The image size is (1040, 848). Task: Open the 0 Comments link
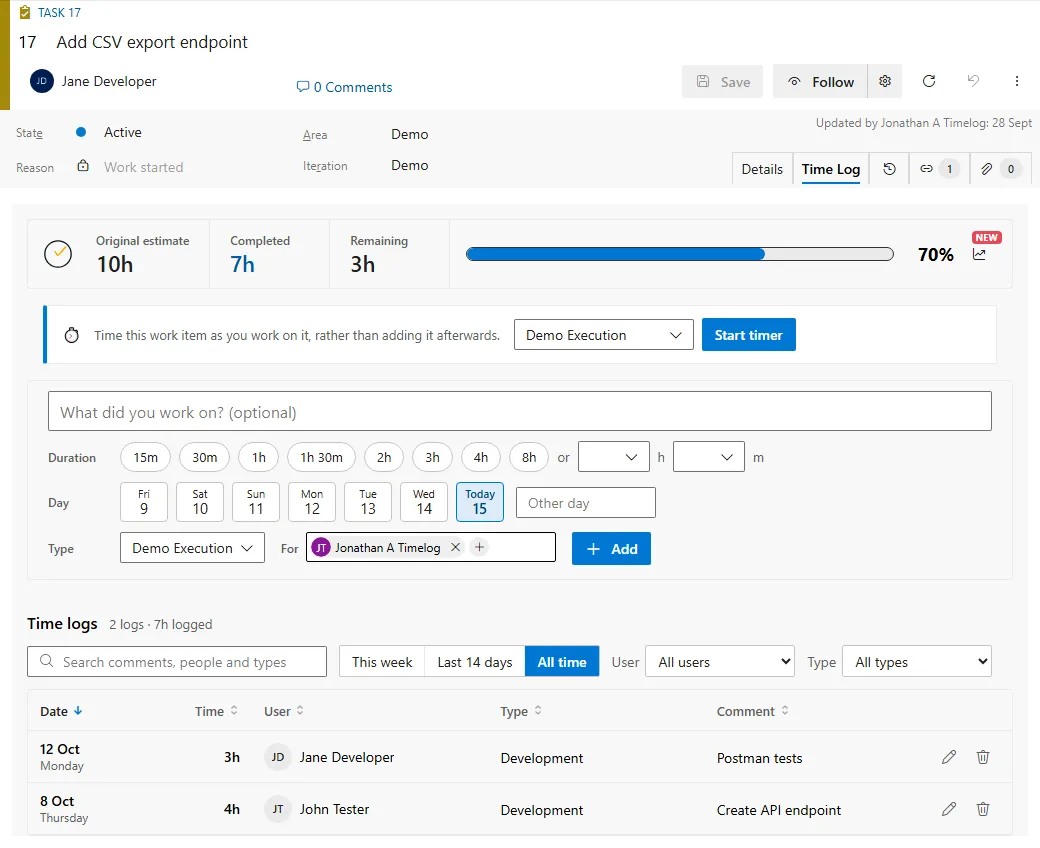point(344,87)
